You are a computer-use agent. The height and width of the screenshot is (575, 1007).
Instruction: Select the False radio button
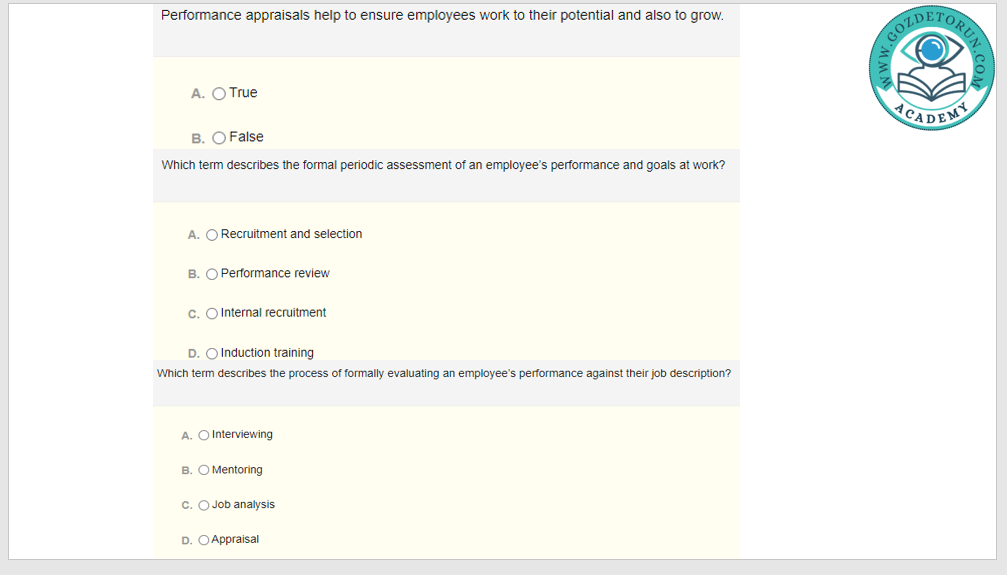pos(219,138)
